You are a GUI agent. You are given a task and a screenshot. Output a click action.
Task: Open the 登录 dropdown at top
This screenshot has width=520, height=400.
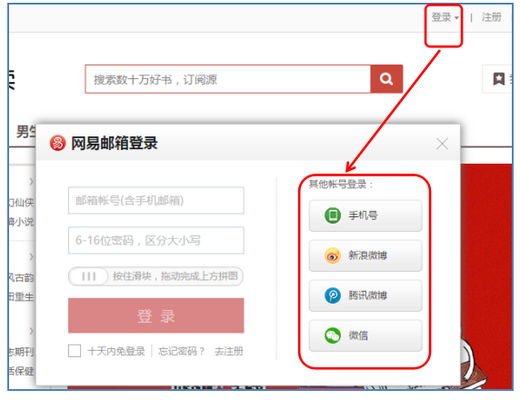(x=445, y=17)
